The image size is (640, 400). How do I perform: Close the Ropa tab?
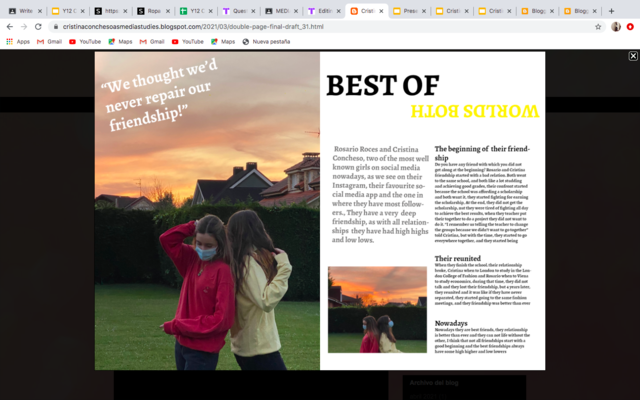coord(168,11)
